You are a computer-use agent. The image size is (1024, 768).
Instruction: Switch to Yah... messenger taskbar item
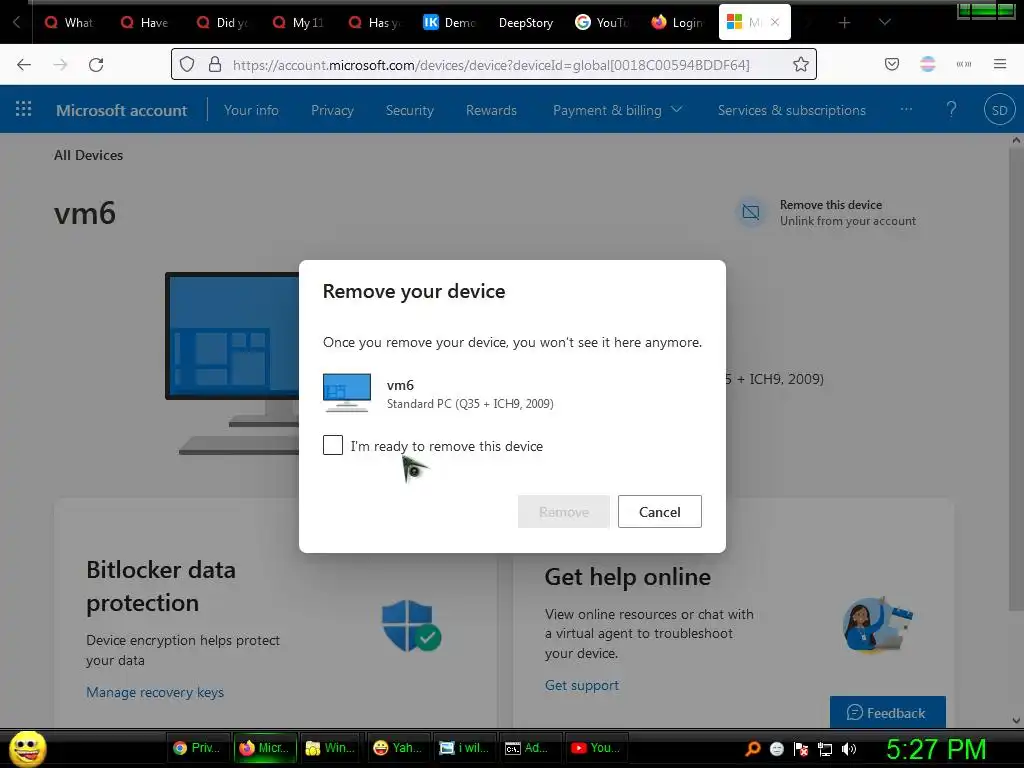[398, 748]
